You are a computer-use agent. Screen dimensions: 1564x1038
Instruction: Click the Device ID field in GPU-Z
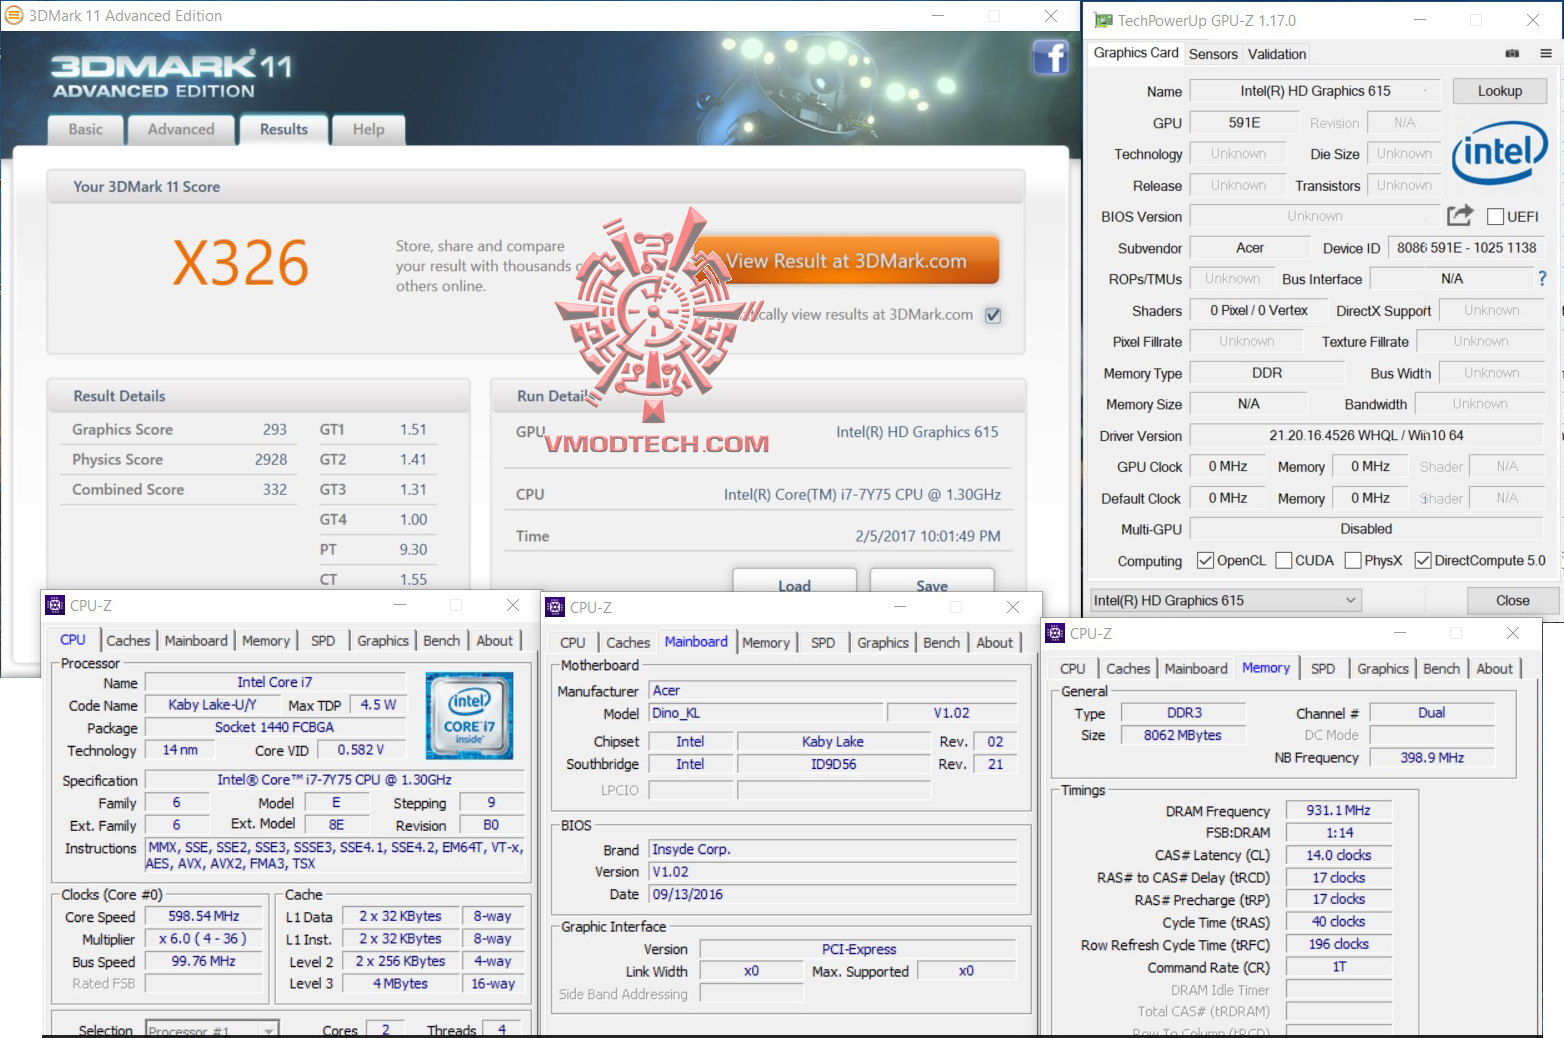[x=1466, y=248]
